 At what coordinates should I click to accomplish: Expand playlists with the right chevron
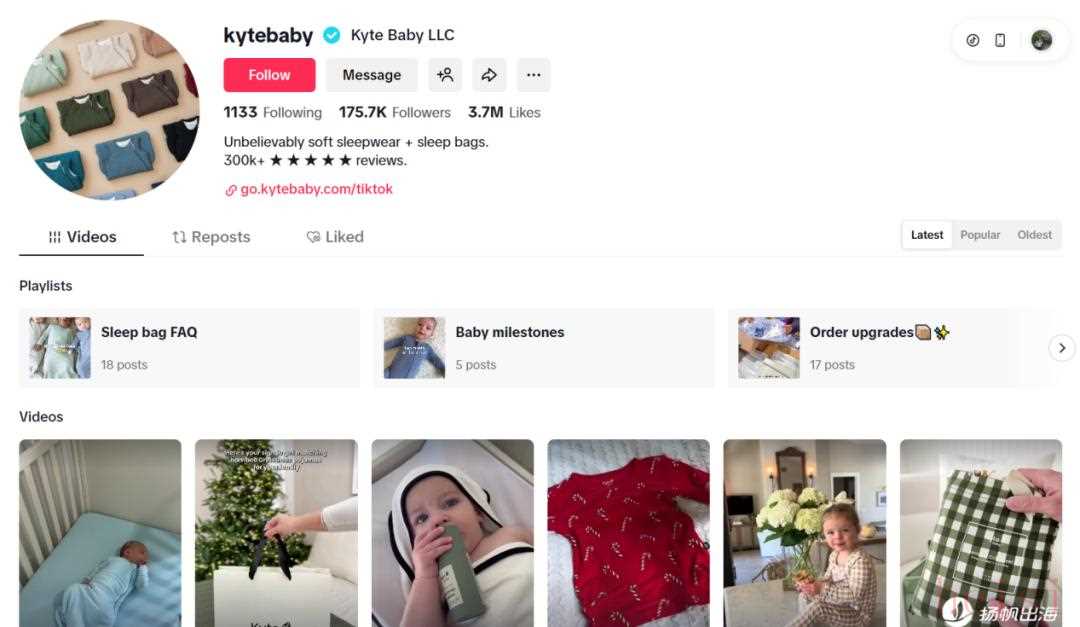tap(1062, 348)
